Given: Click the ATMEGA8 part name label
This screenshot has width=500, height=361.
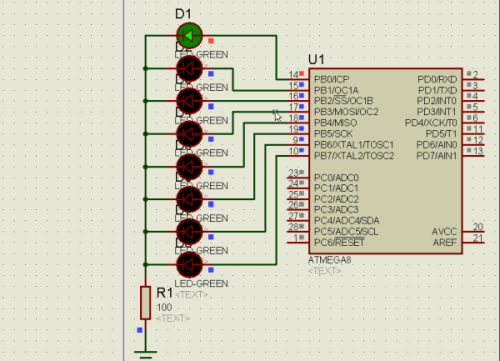Looking at the screenshot, I should click(330, 260).
